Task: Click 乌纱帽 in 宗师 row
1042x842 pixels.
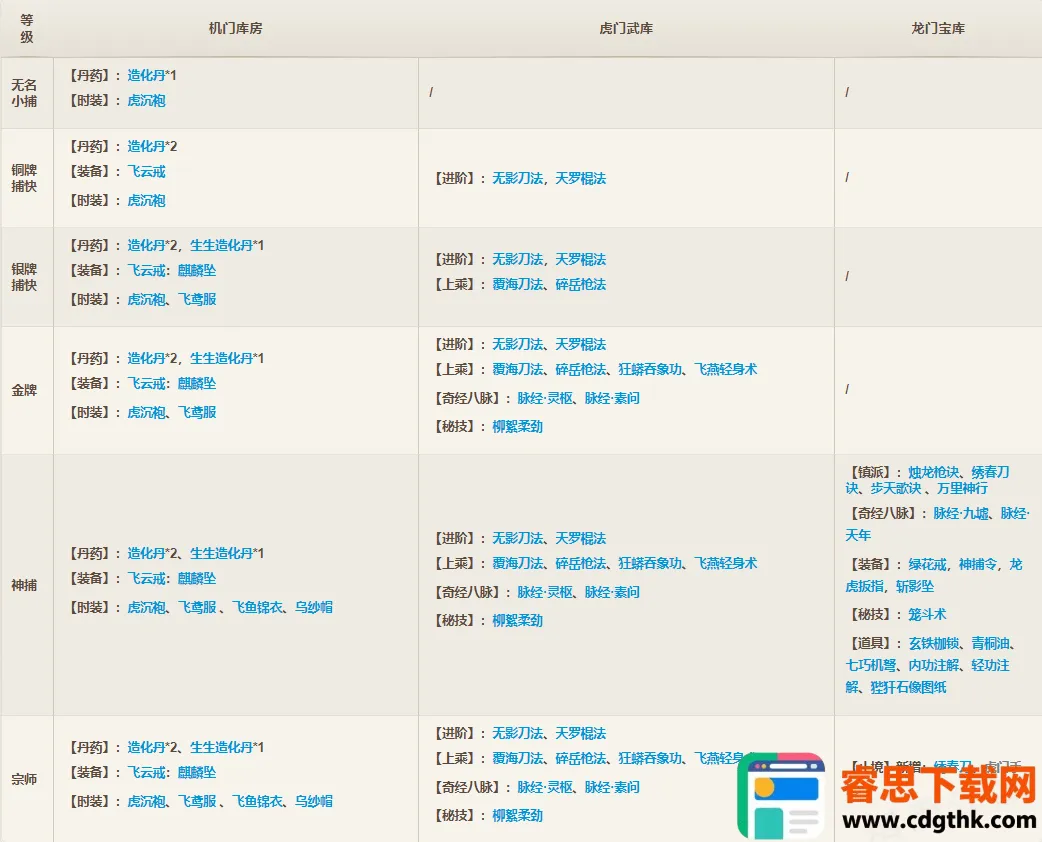Action: coord(314,801)
